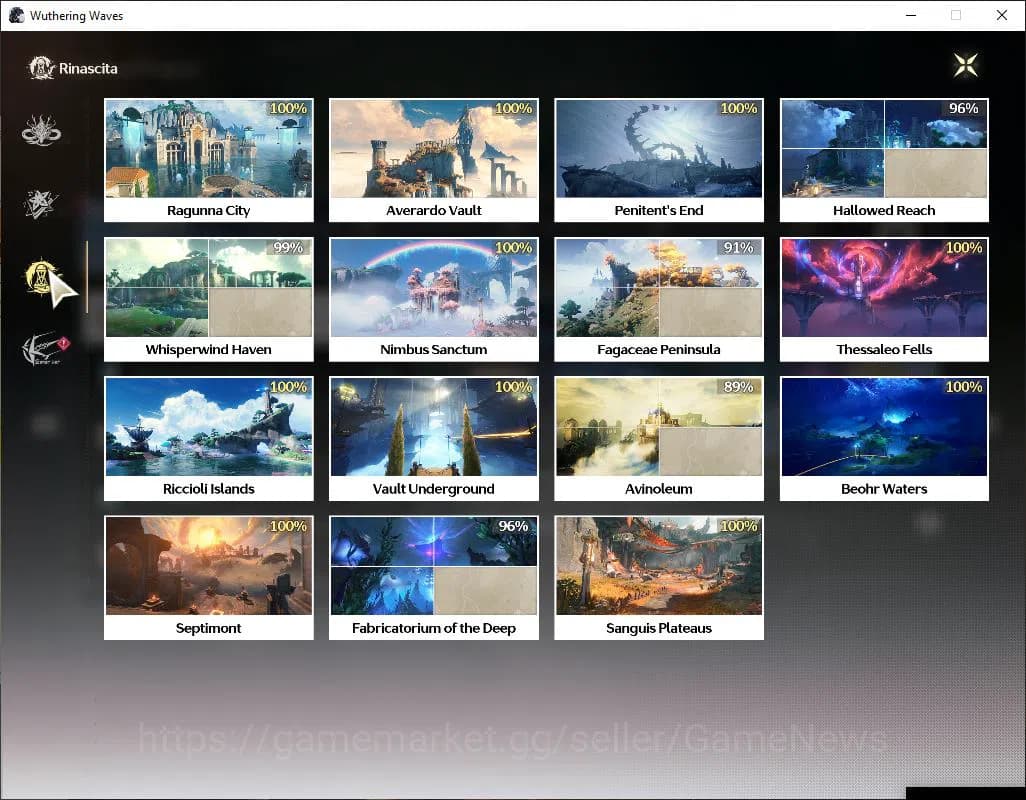Open the Nimbus Sanctum rainbow thumbnail
Image resolution: width=1026 pixels, height=800 pixels.
434,298
